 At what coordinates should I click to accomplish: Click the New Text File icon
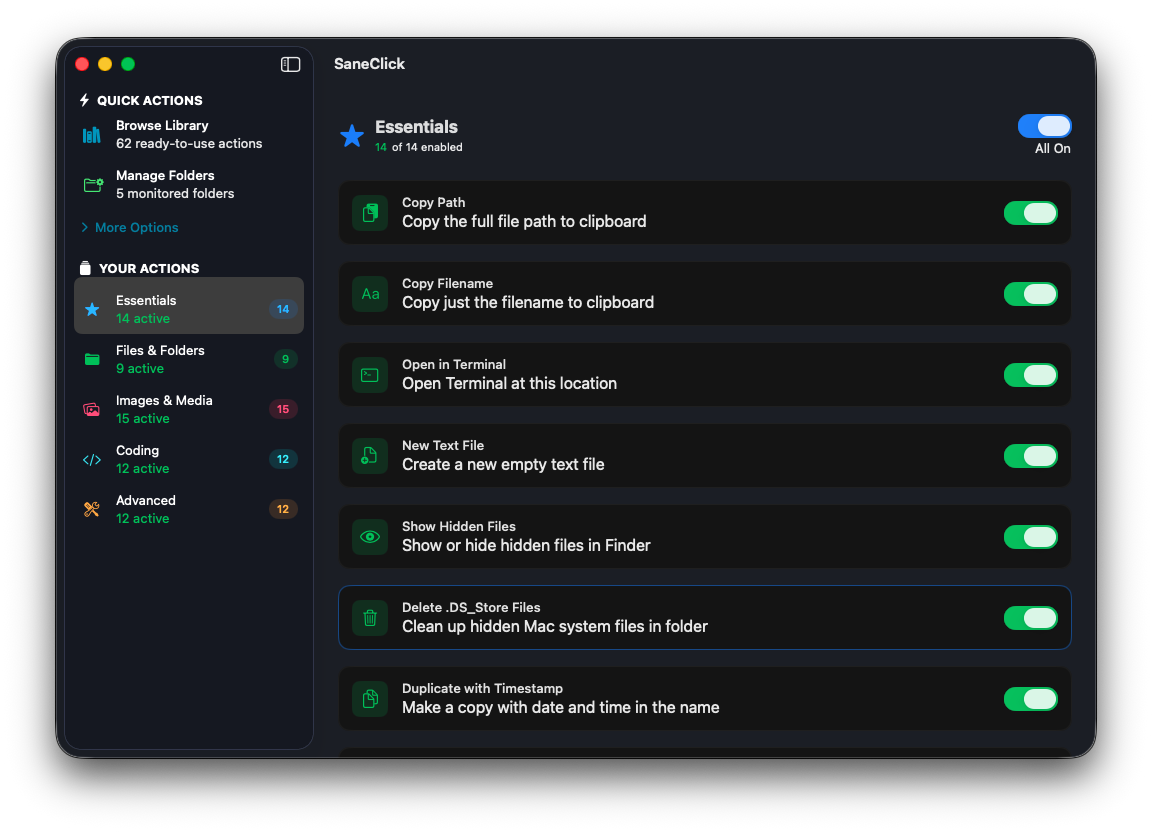coord(370,456)
